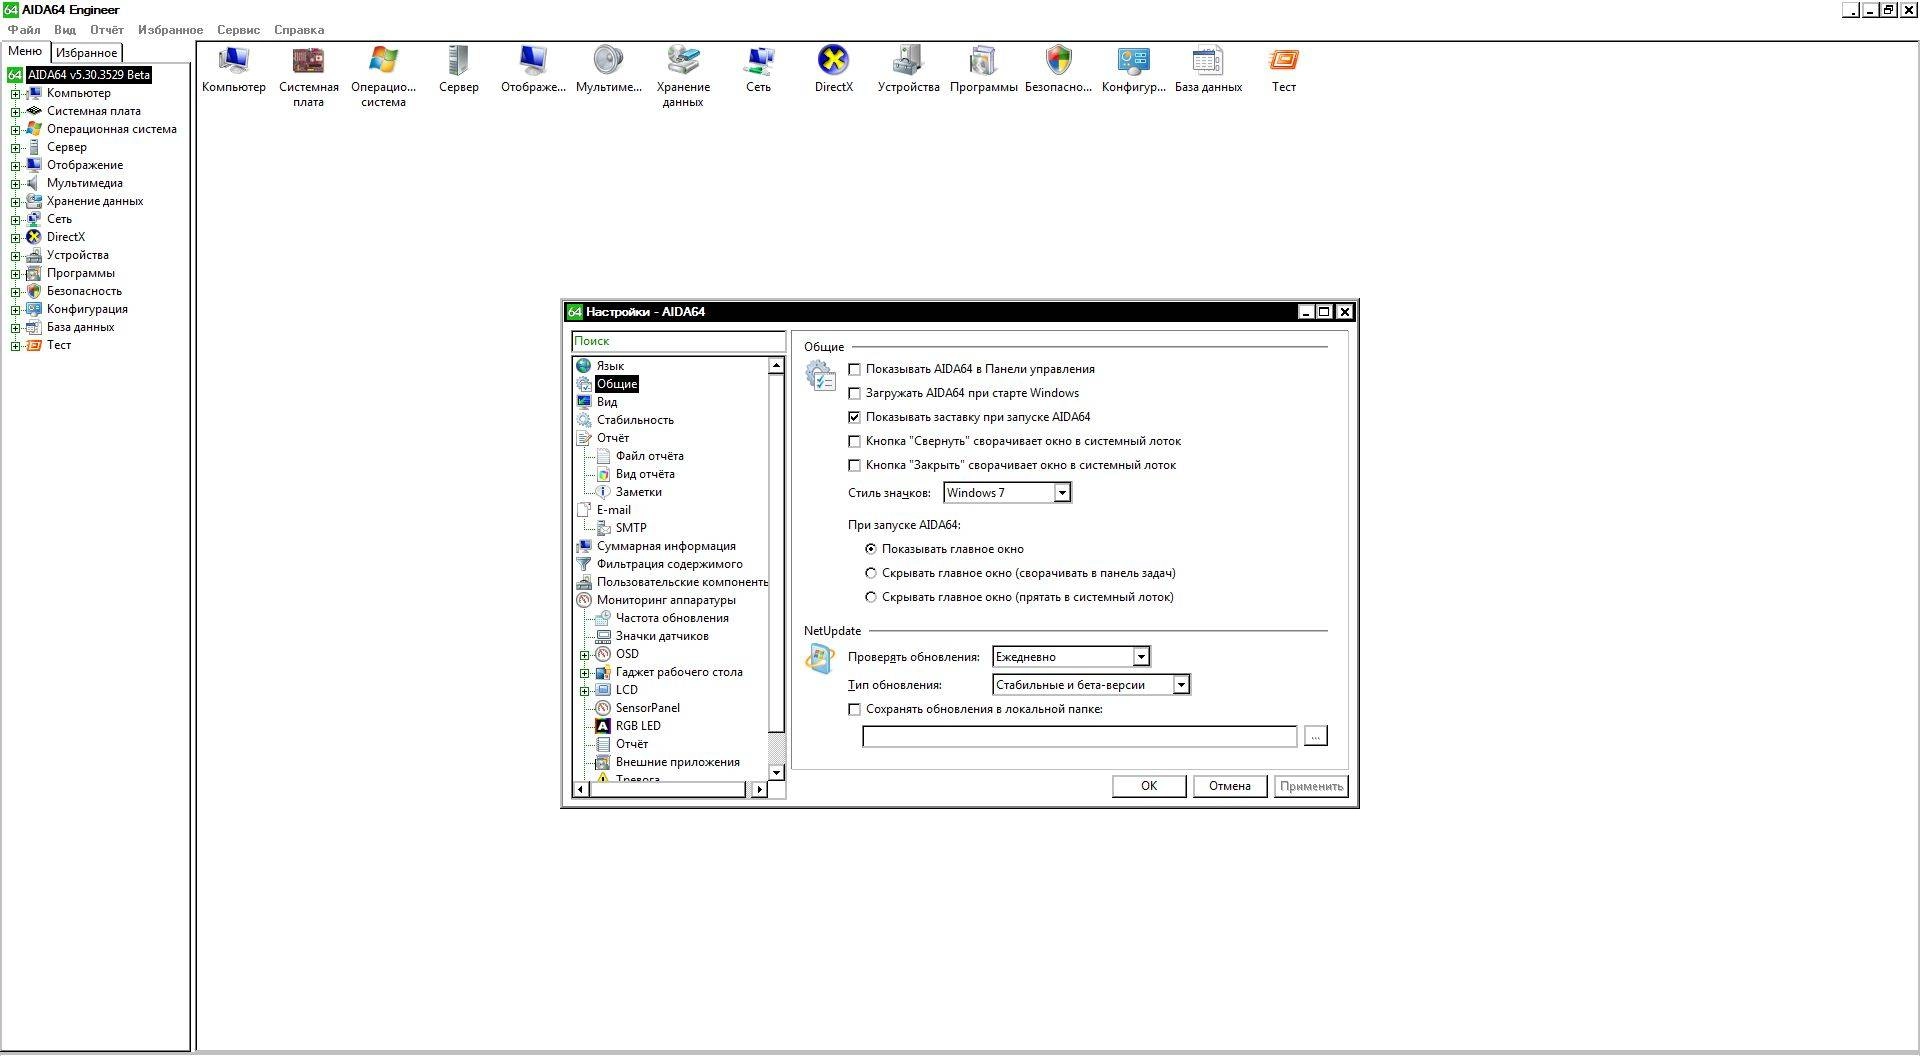This screenshot has width=1920, height=1056.
Task: Select Вид in the settings tree
Action: tap(607, 402)
